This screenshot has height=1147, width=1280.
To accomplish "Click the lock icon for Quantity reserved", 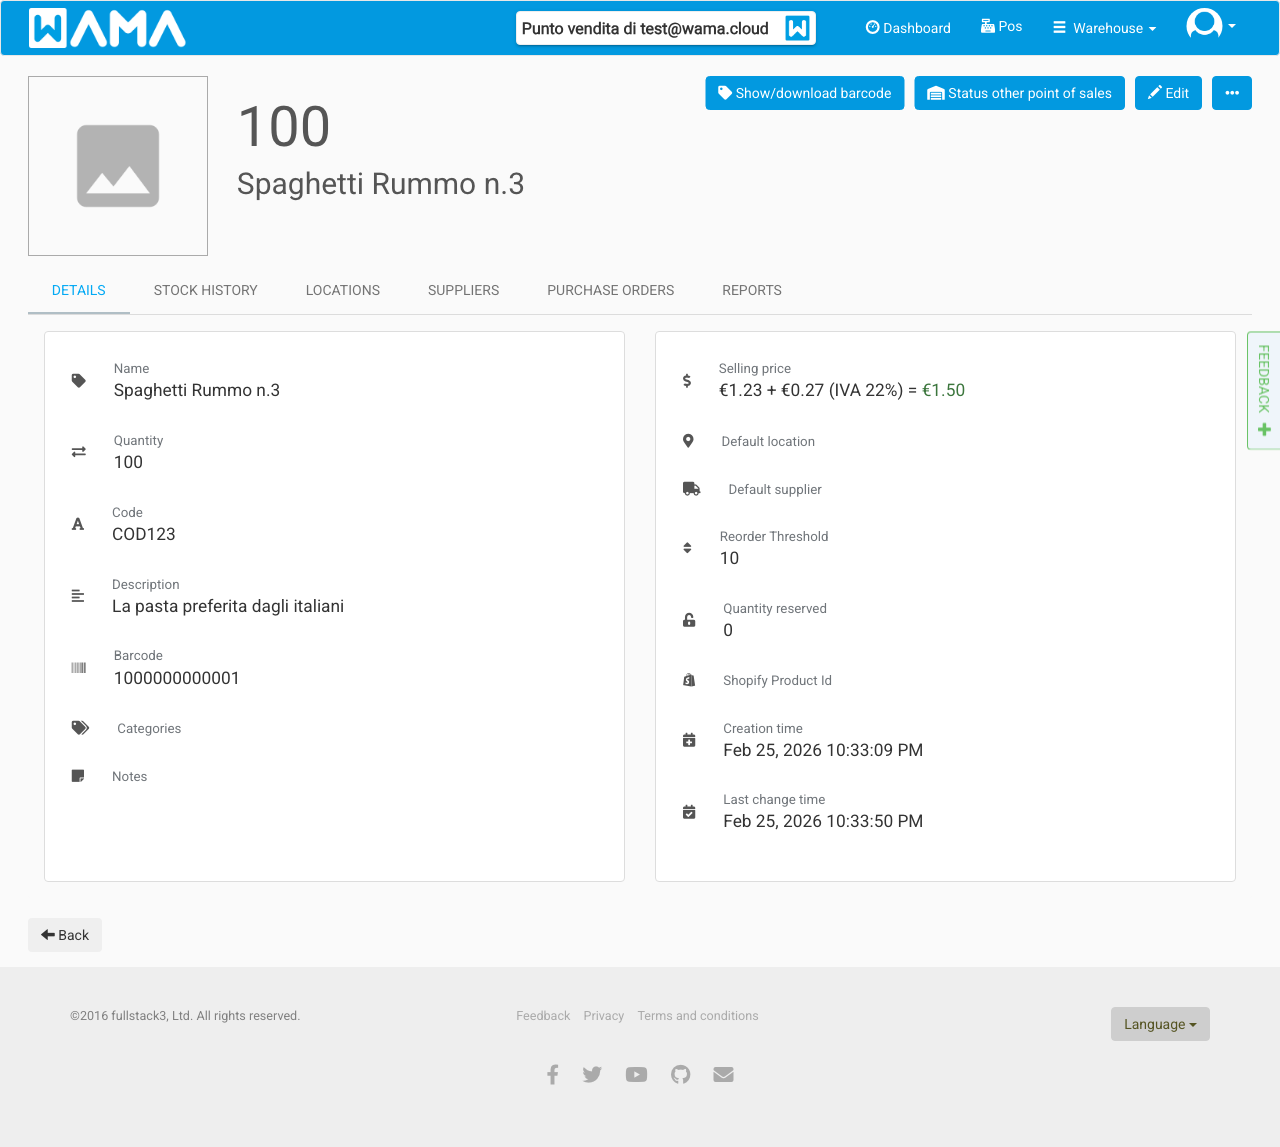I will pyautogui.click(x=688, y=620).
